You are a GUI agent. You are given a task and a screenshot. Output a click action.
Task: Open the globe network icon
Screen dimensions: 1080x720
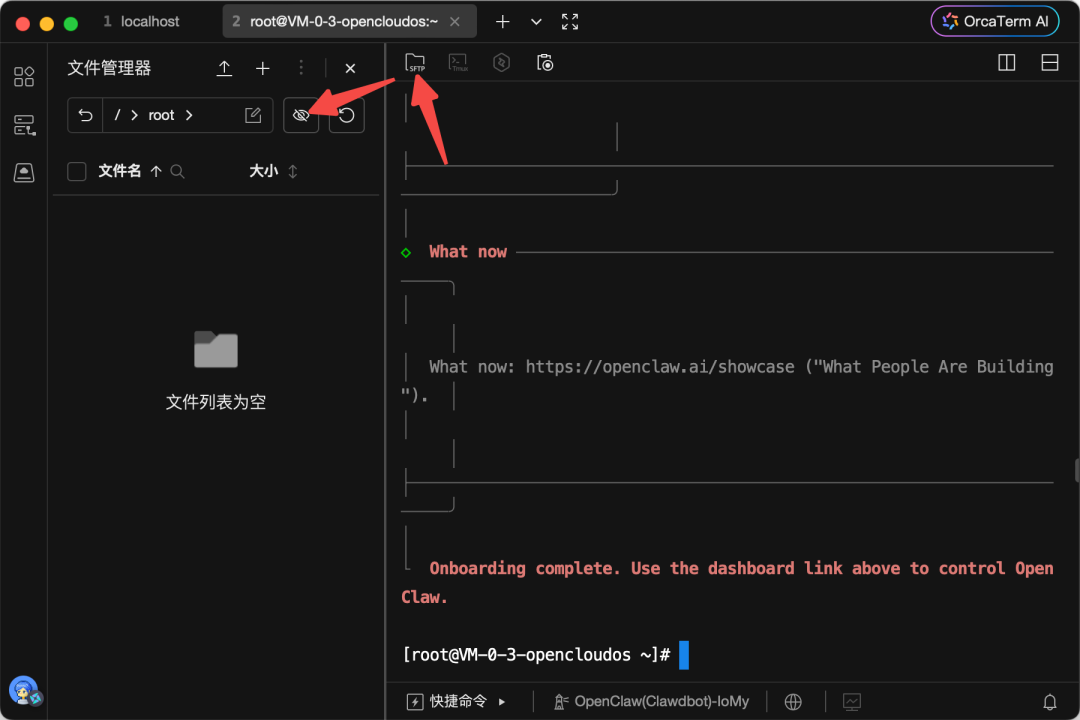click(x=793, y=701)
